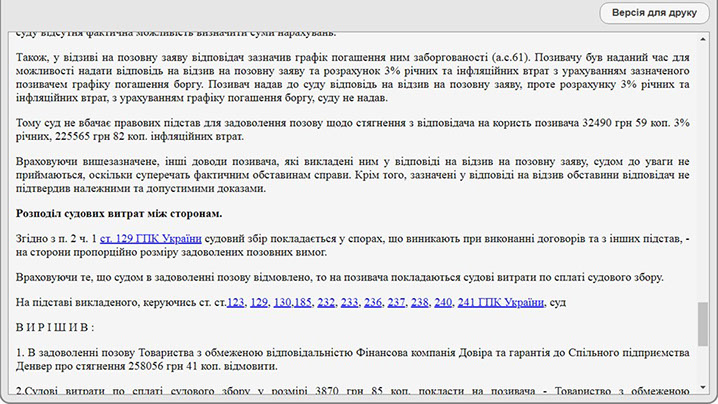Open the Версія для друку print version
The height and width of the screenshot is (404, 718).
[654, 13]
